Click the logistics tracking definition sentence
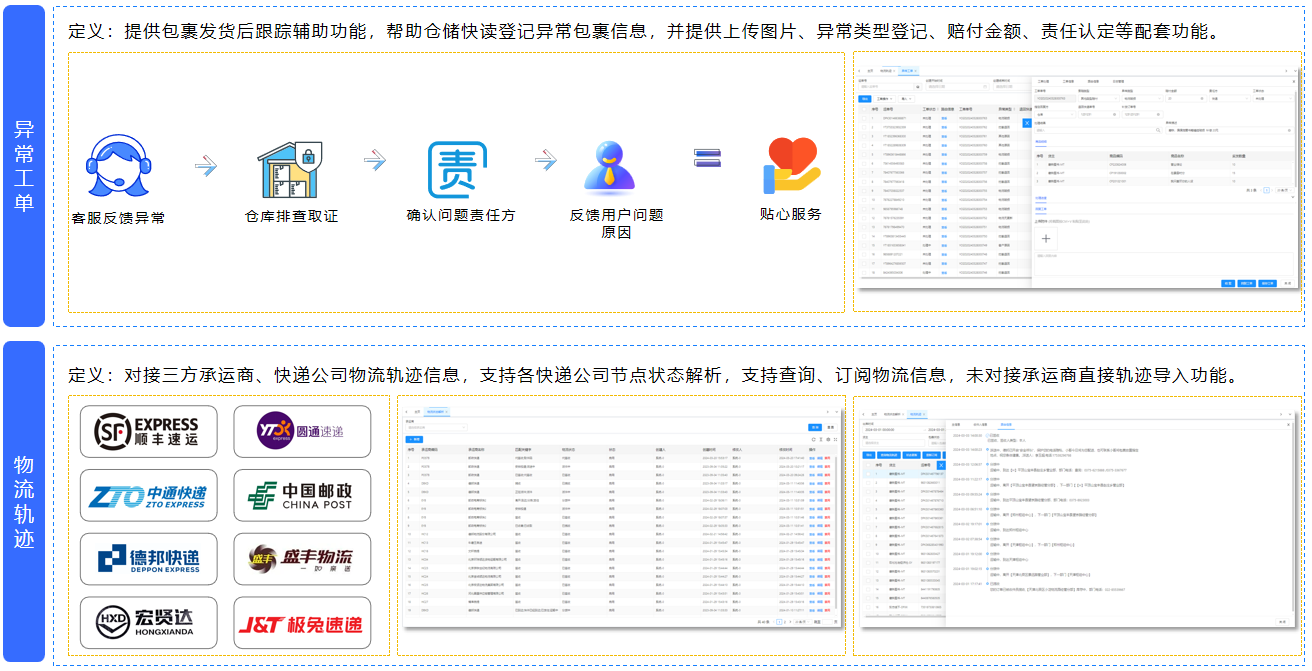 pos(653,376)
